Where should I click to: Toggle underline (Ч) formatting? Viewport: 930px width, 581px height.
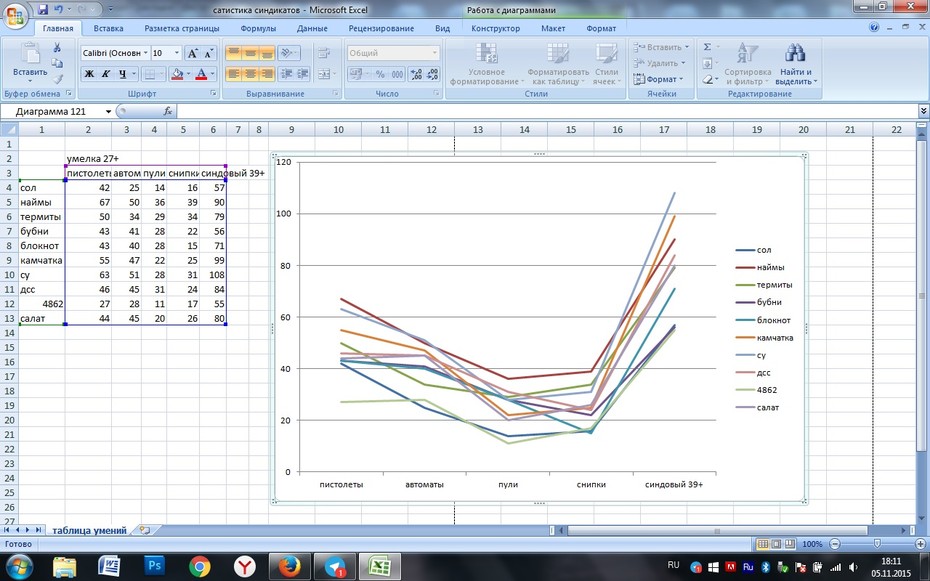122,74
